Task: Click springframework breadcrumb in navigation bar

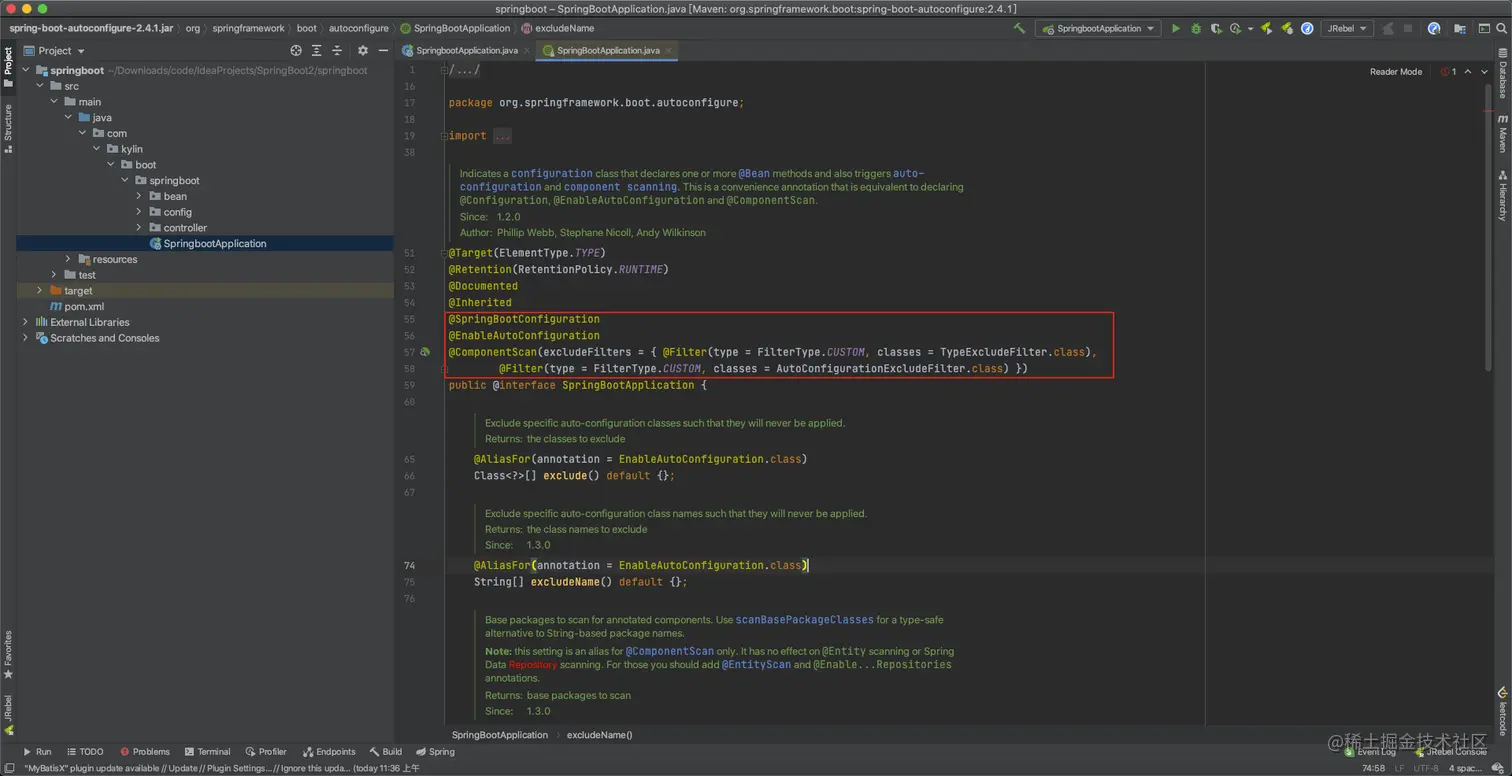Action: (248, 29)
